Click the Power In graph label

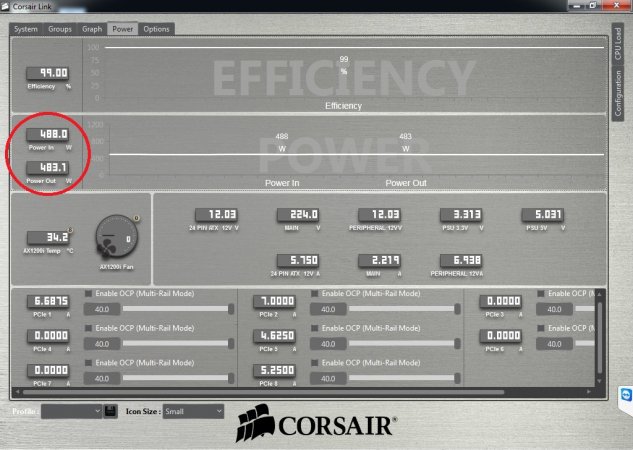(282, 183)
